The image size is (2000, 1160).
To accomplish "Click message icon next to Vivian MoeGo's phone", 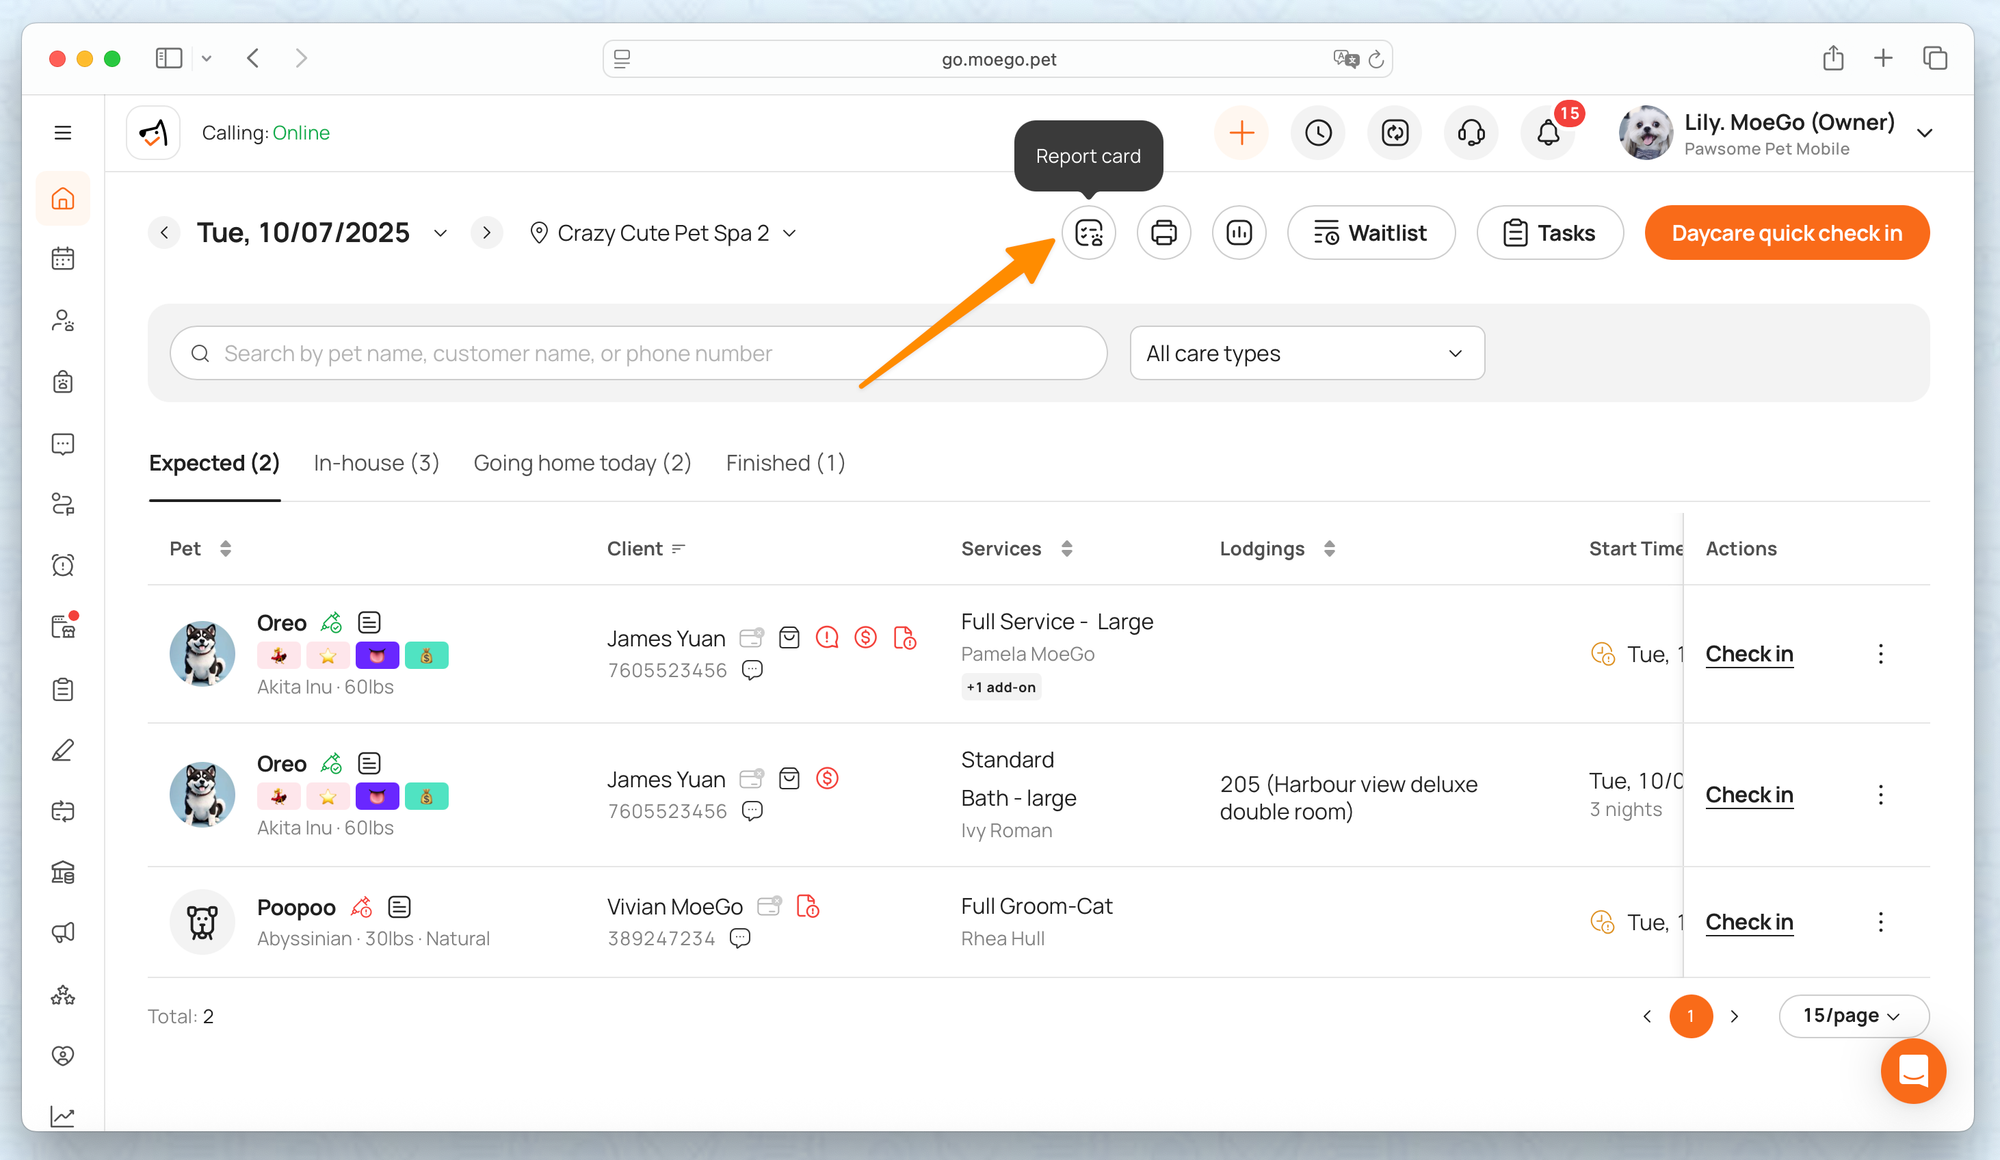I will pyautogui.click(x=740, y=938).
